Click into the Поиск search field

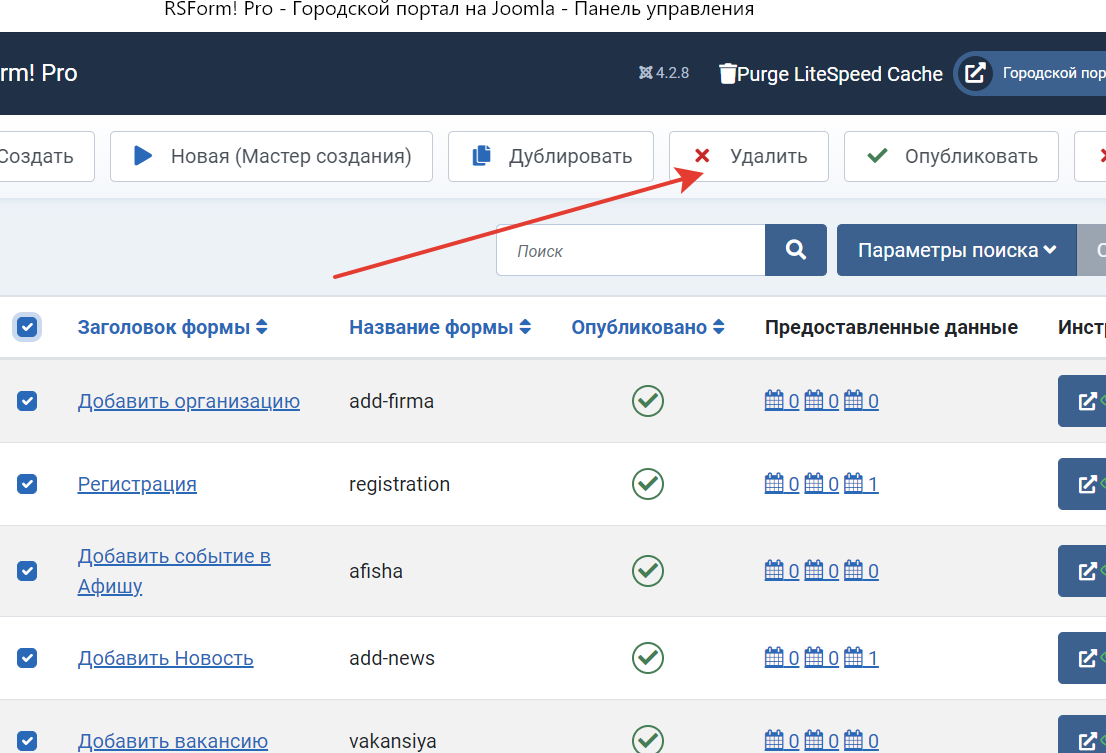pos(630,250)
